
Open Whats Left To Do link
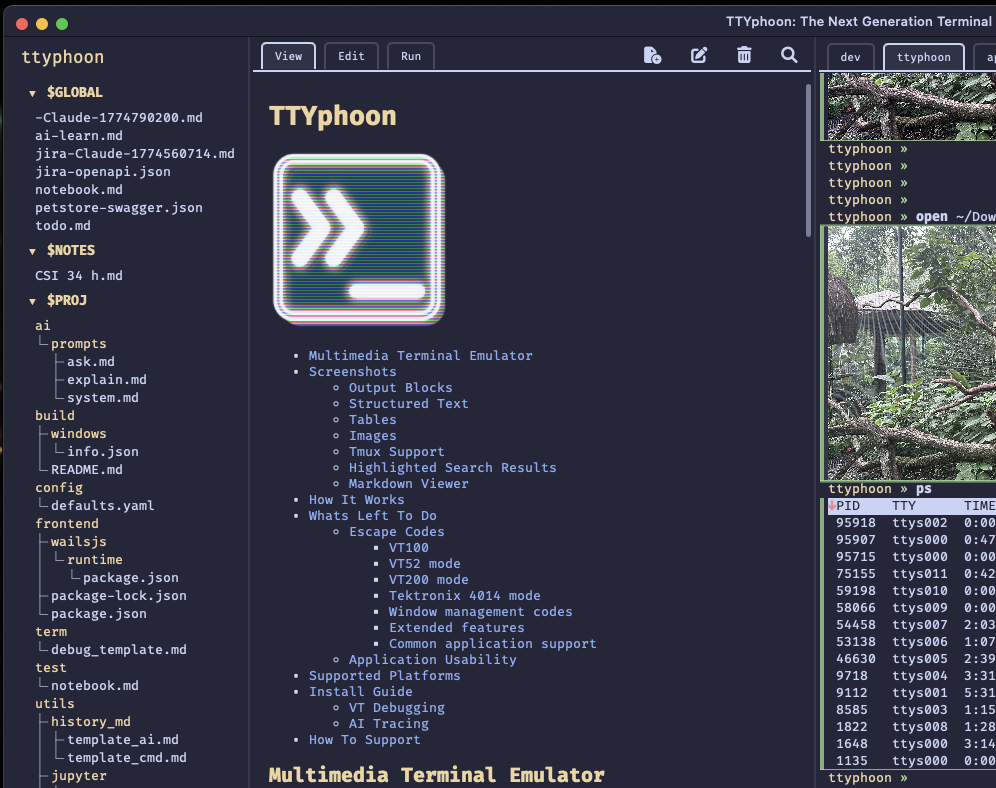click(x=373, y=516)
